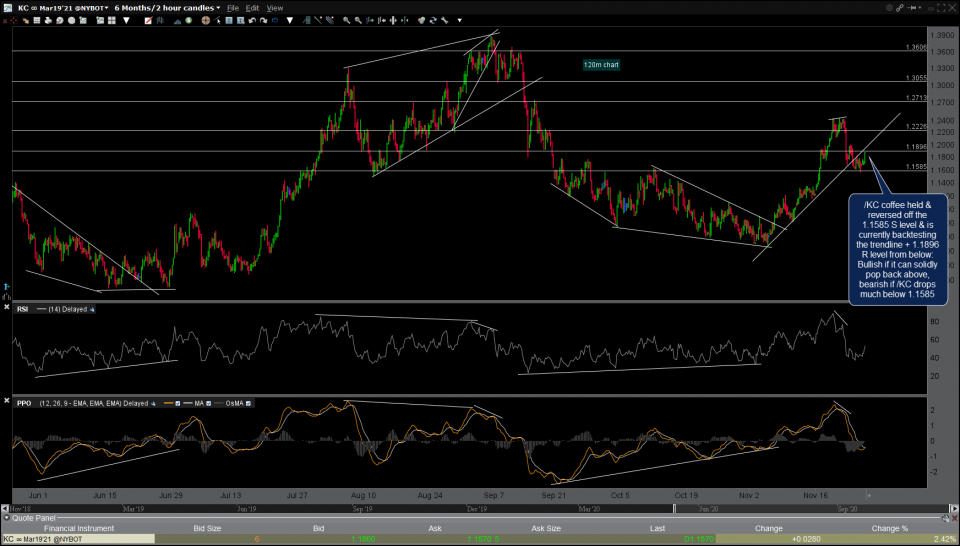This screenshot has width=960, height=546.
Task: Close the PPO indicator panel
Action: point(8,403)
